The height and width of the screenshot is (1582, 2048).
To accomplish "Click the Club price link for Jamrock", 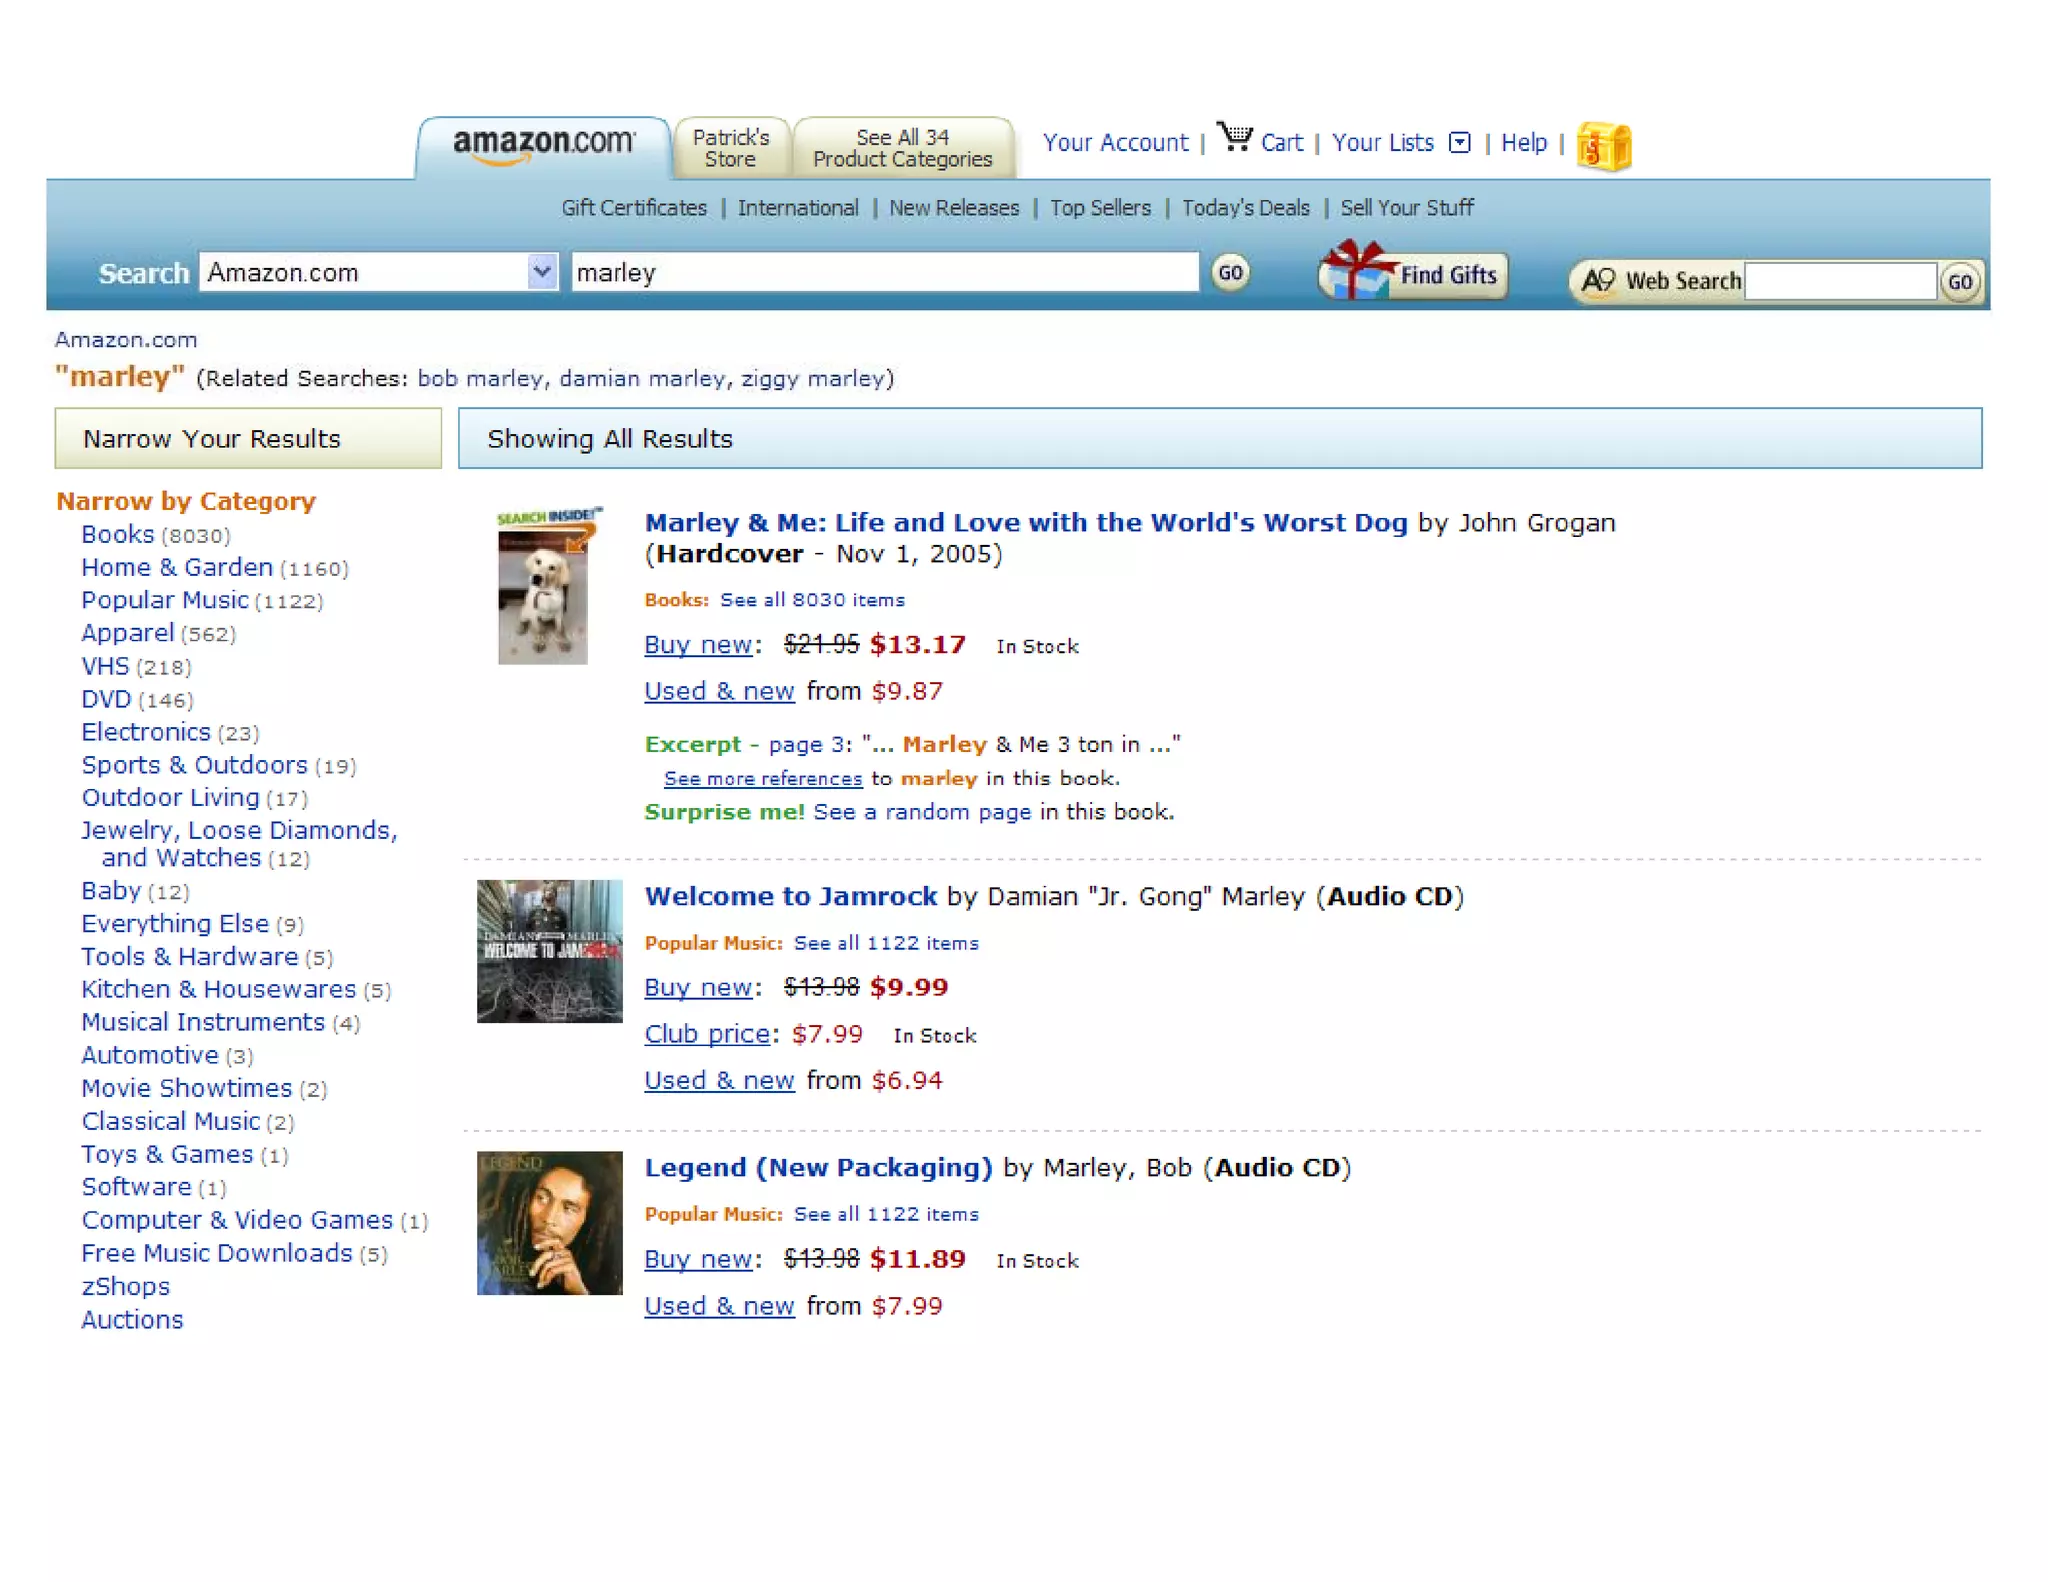I will 707,1034.
